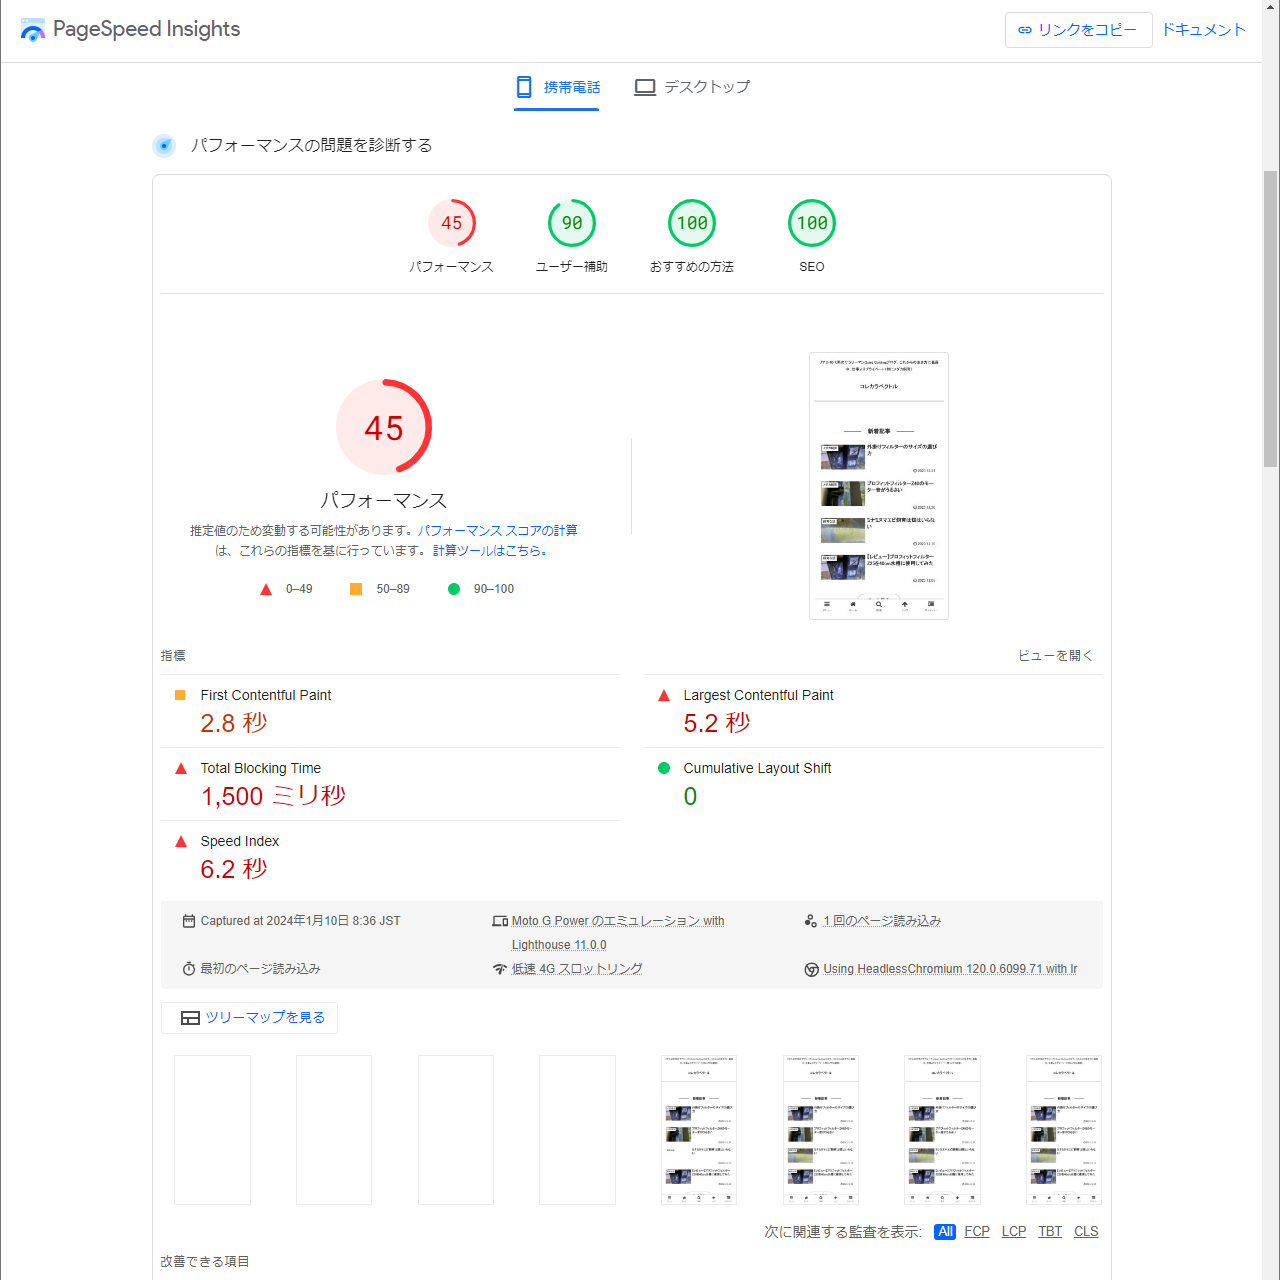Click the link icon in the リンクをコピー button
Image resolution: width=1280 pixels, height=1280 pixels.
(x=1025, y=30)
